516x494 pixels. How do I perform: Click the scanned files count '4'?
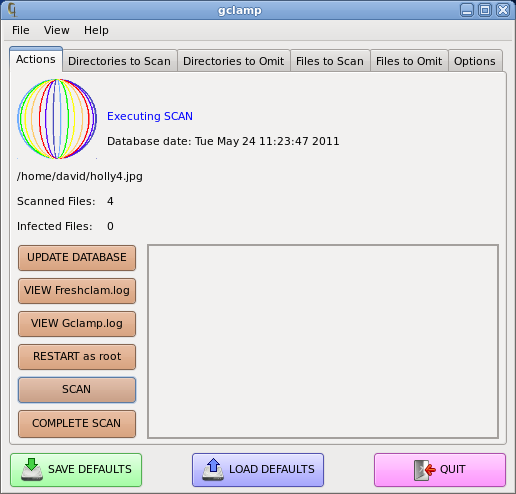tap(110, 201)
